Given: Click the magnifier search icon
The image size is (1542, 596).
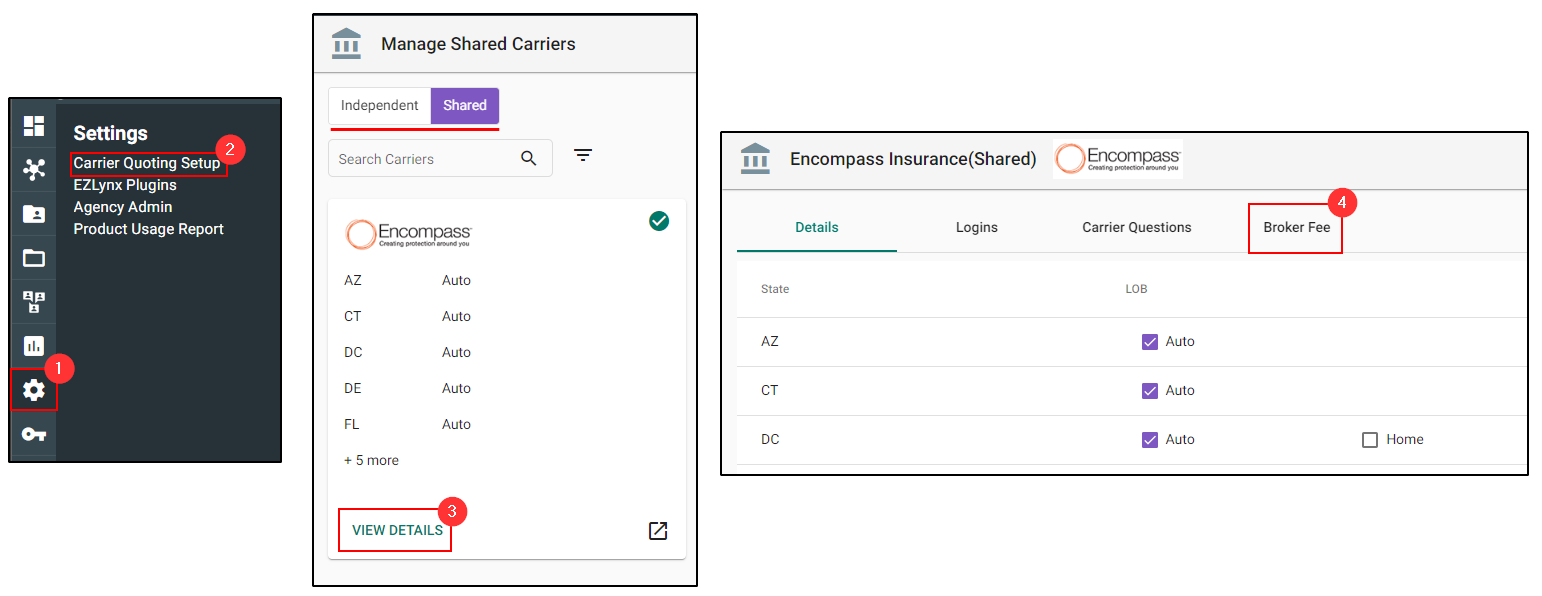Looking at the screenshot, I should 529,158.
